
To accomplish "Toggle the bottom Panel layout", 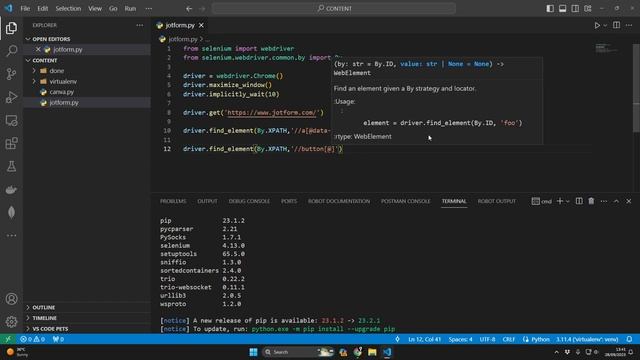I will pyautogui.click(x=562, y=9).
